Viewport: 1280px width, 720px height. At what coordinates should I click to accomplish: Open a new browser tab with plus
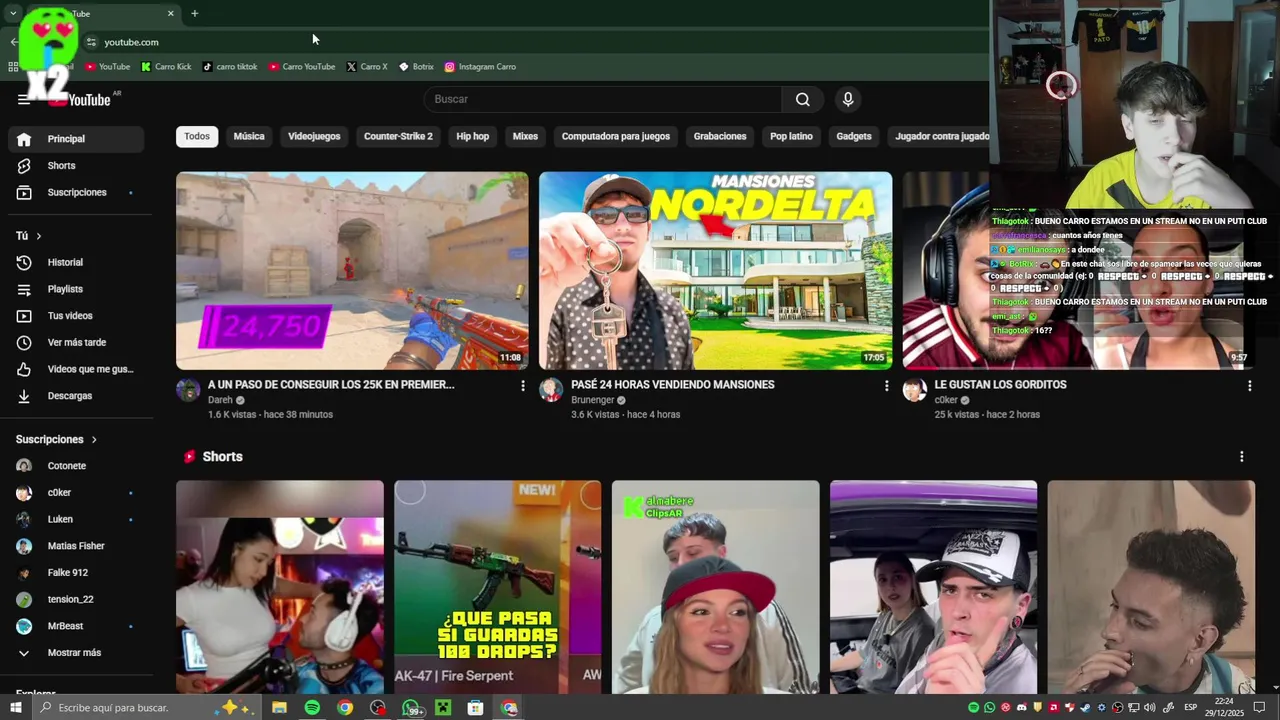194,14
